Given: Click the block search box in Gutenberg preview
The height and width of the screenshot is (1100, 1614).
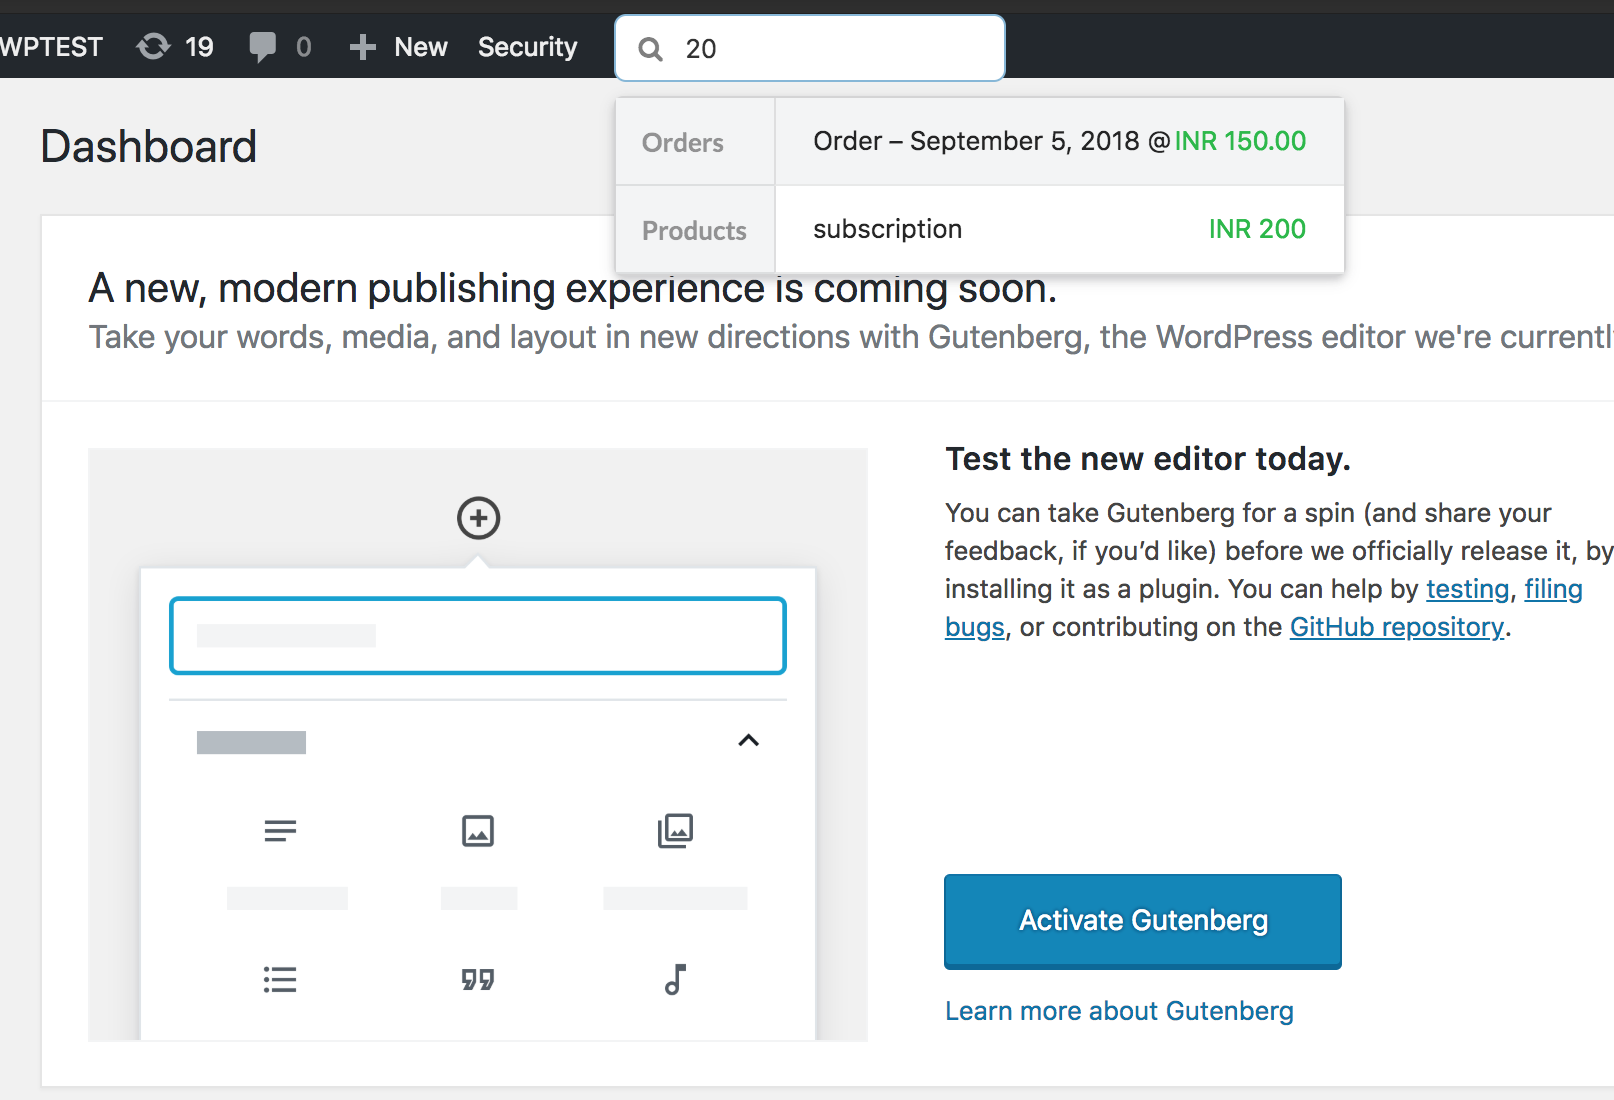Looking at the screenshot, I should click(478, 636).
